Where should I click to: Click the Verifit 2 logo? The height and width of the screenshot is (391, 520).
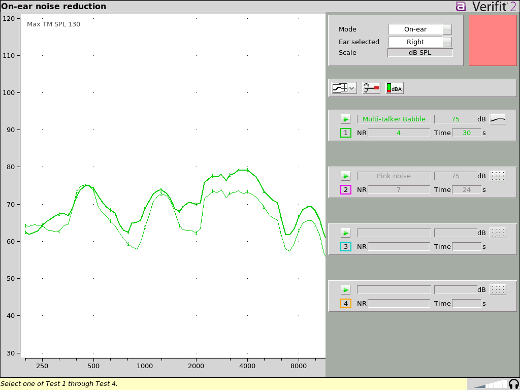486,6
